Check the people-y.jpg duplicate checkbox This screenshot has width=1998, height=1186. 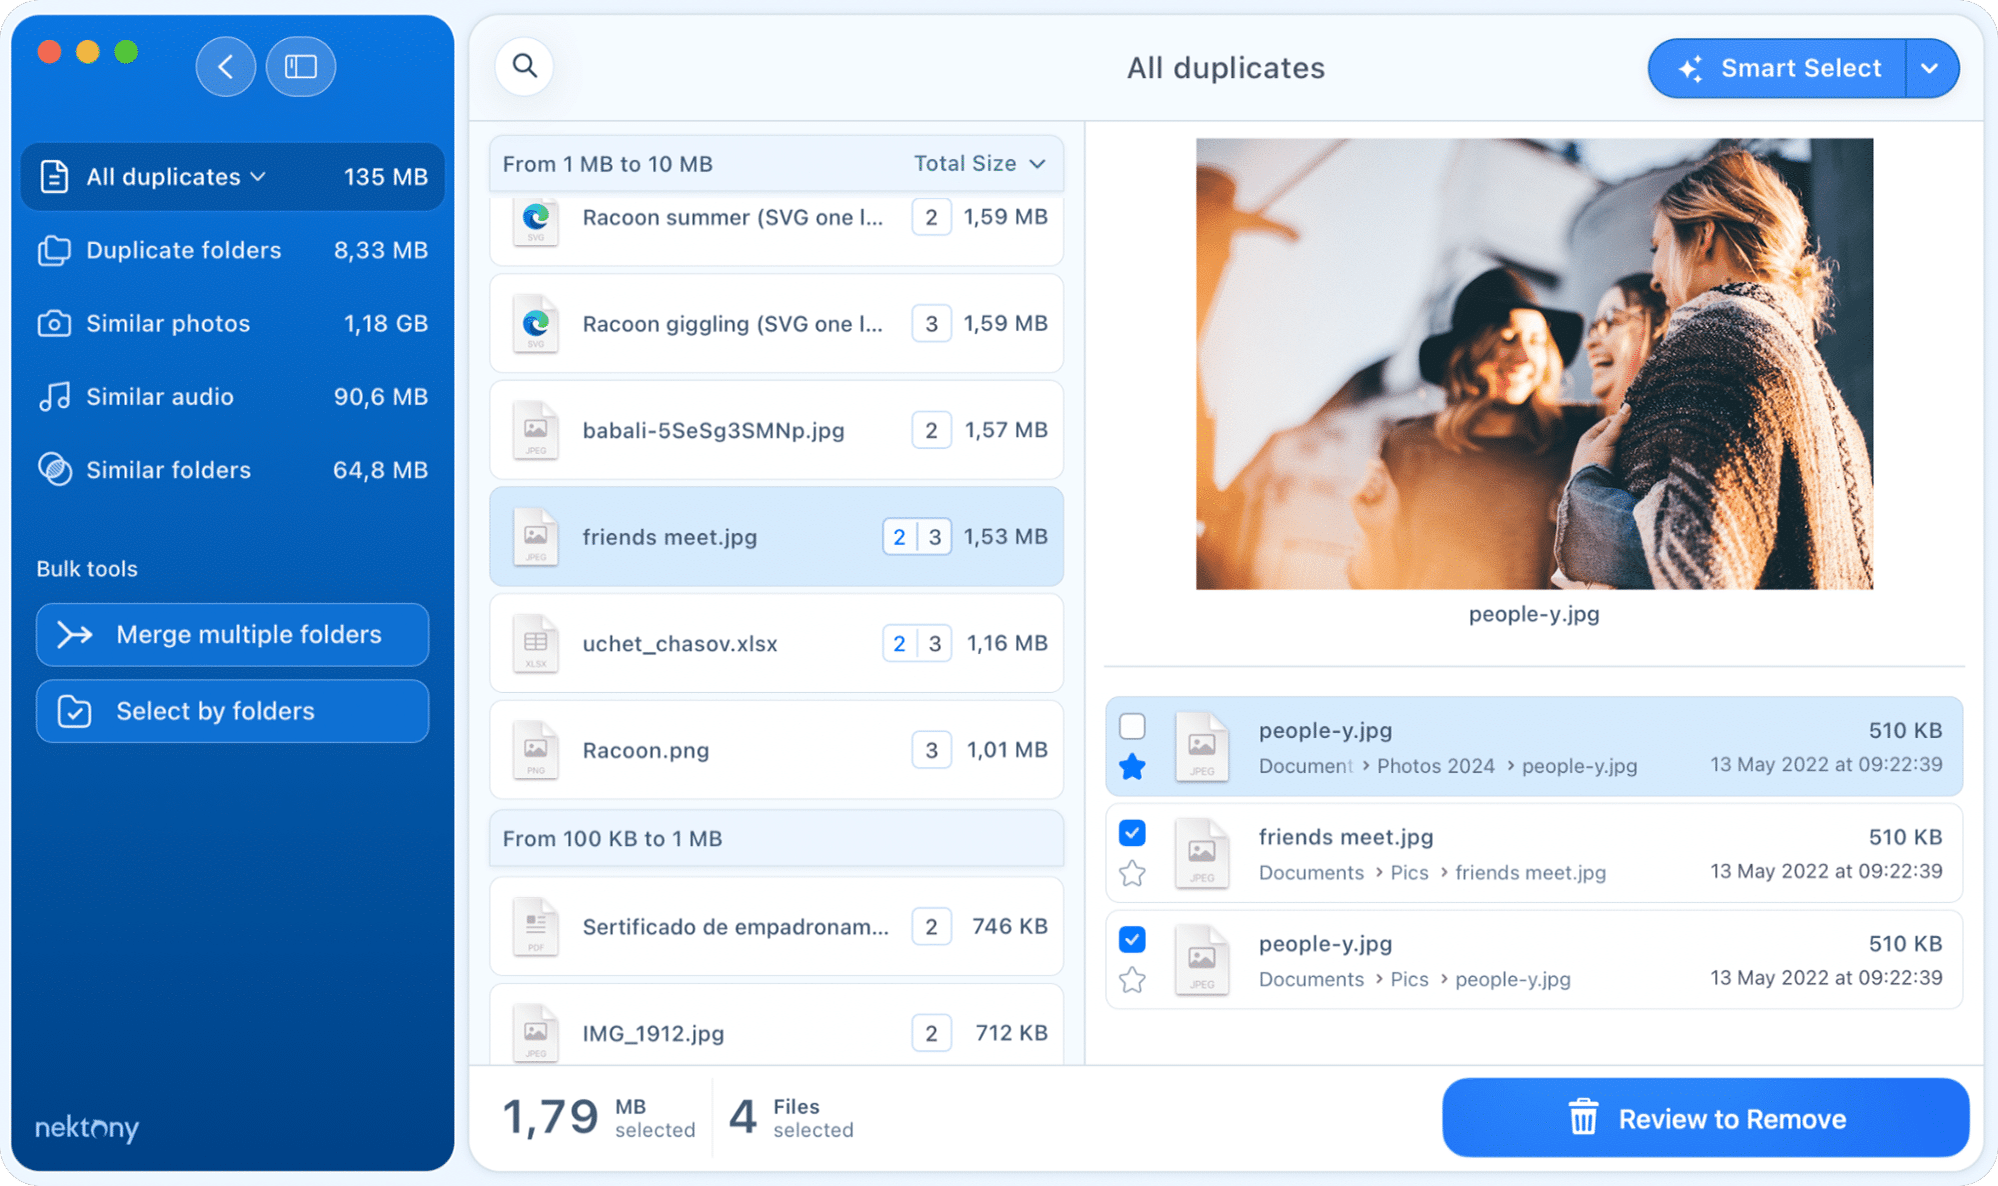coord(1133,726)
